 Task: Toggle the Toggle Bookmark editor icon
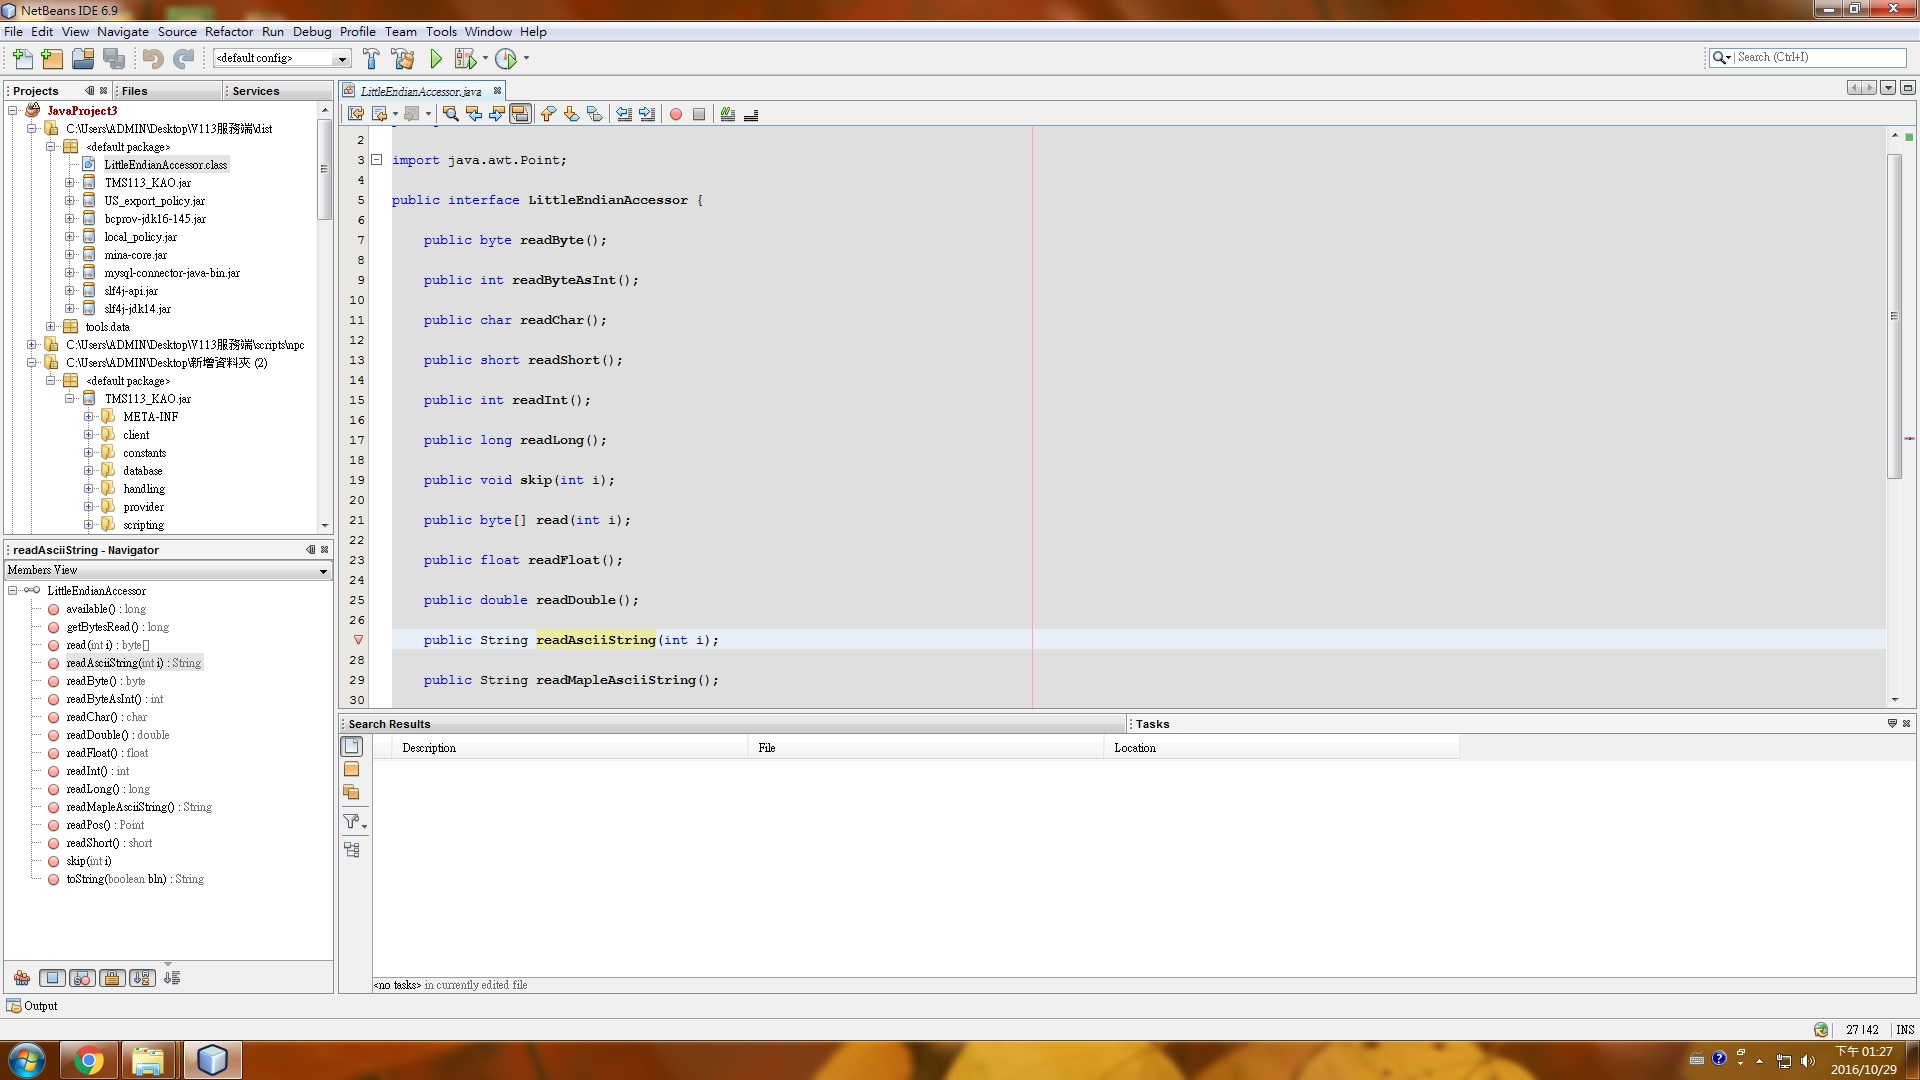click(594, 114)
